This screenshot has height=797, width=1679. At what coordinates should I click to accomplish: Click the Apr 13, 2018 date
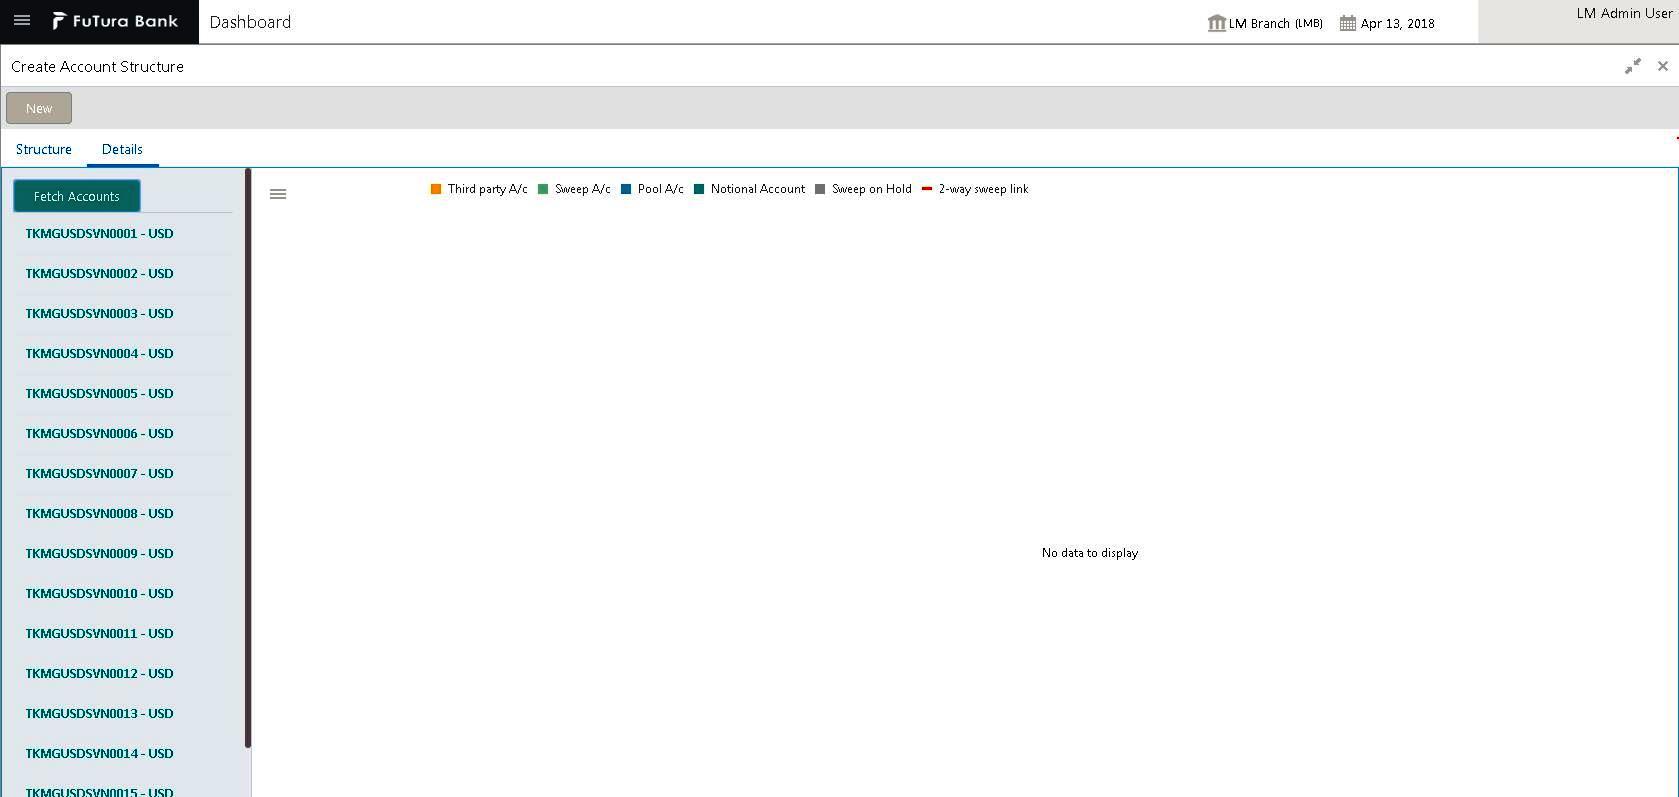[x=1398, y=23]
